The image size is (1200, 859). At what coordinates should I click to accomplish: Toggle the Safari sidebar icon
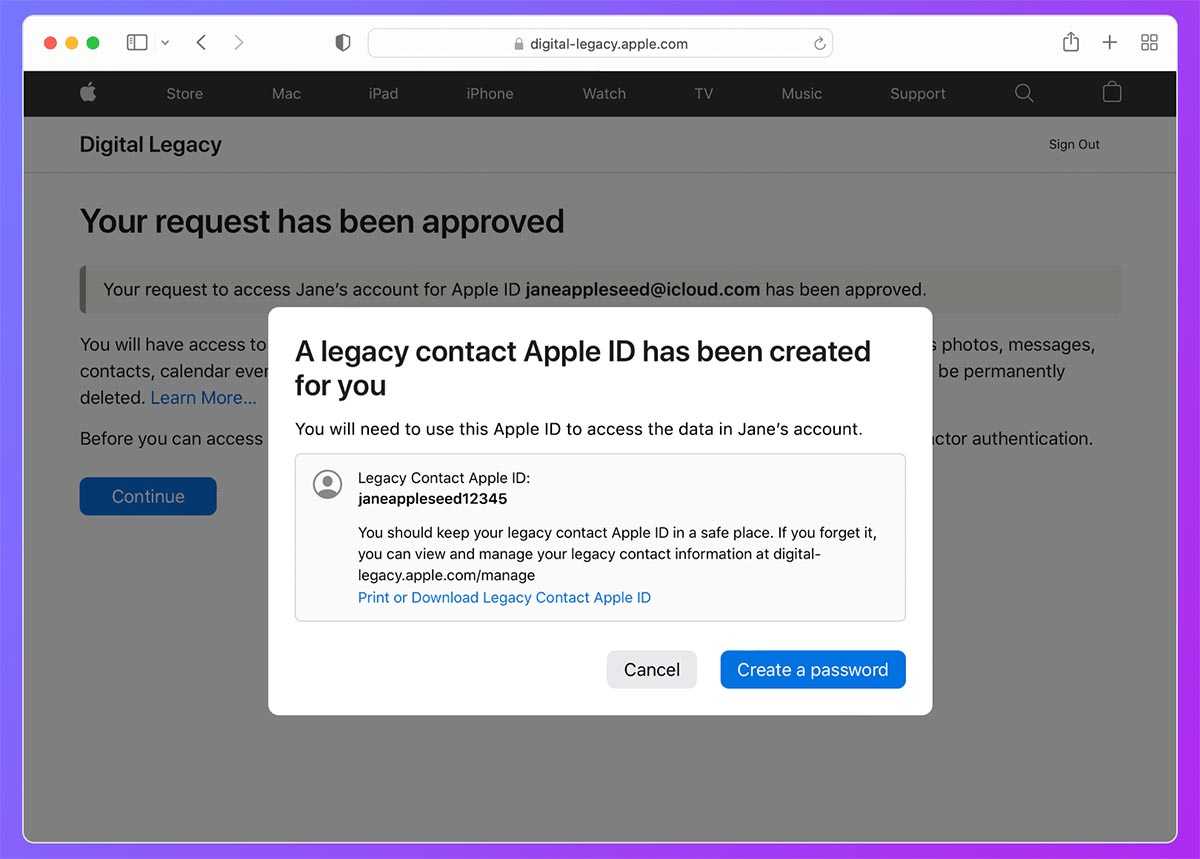coord(137,42)
